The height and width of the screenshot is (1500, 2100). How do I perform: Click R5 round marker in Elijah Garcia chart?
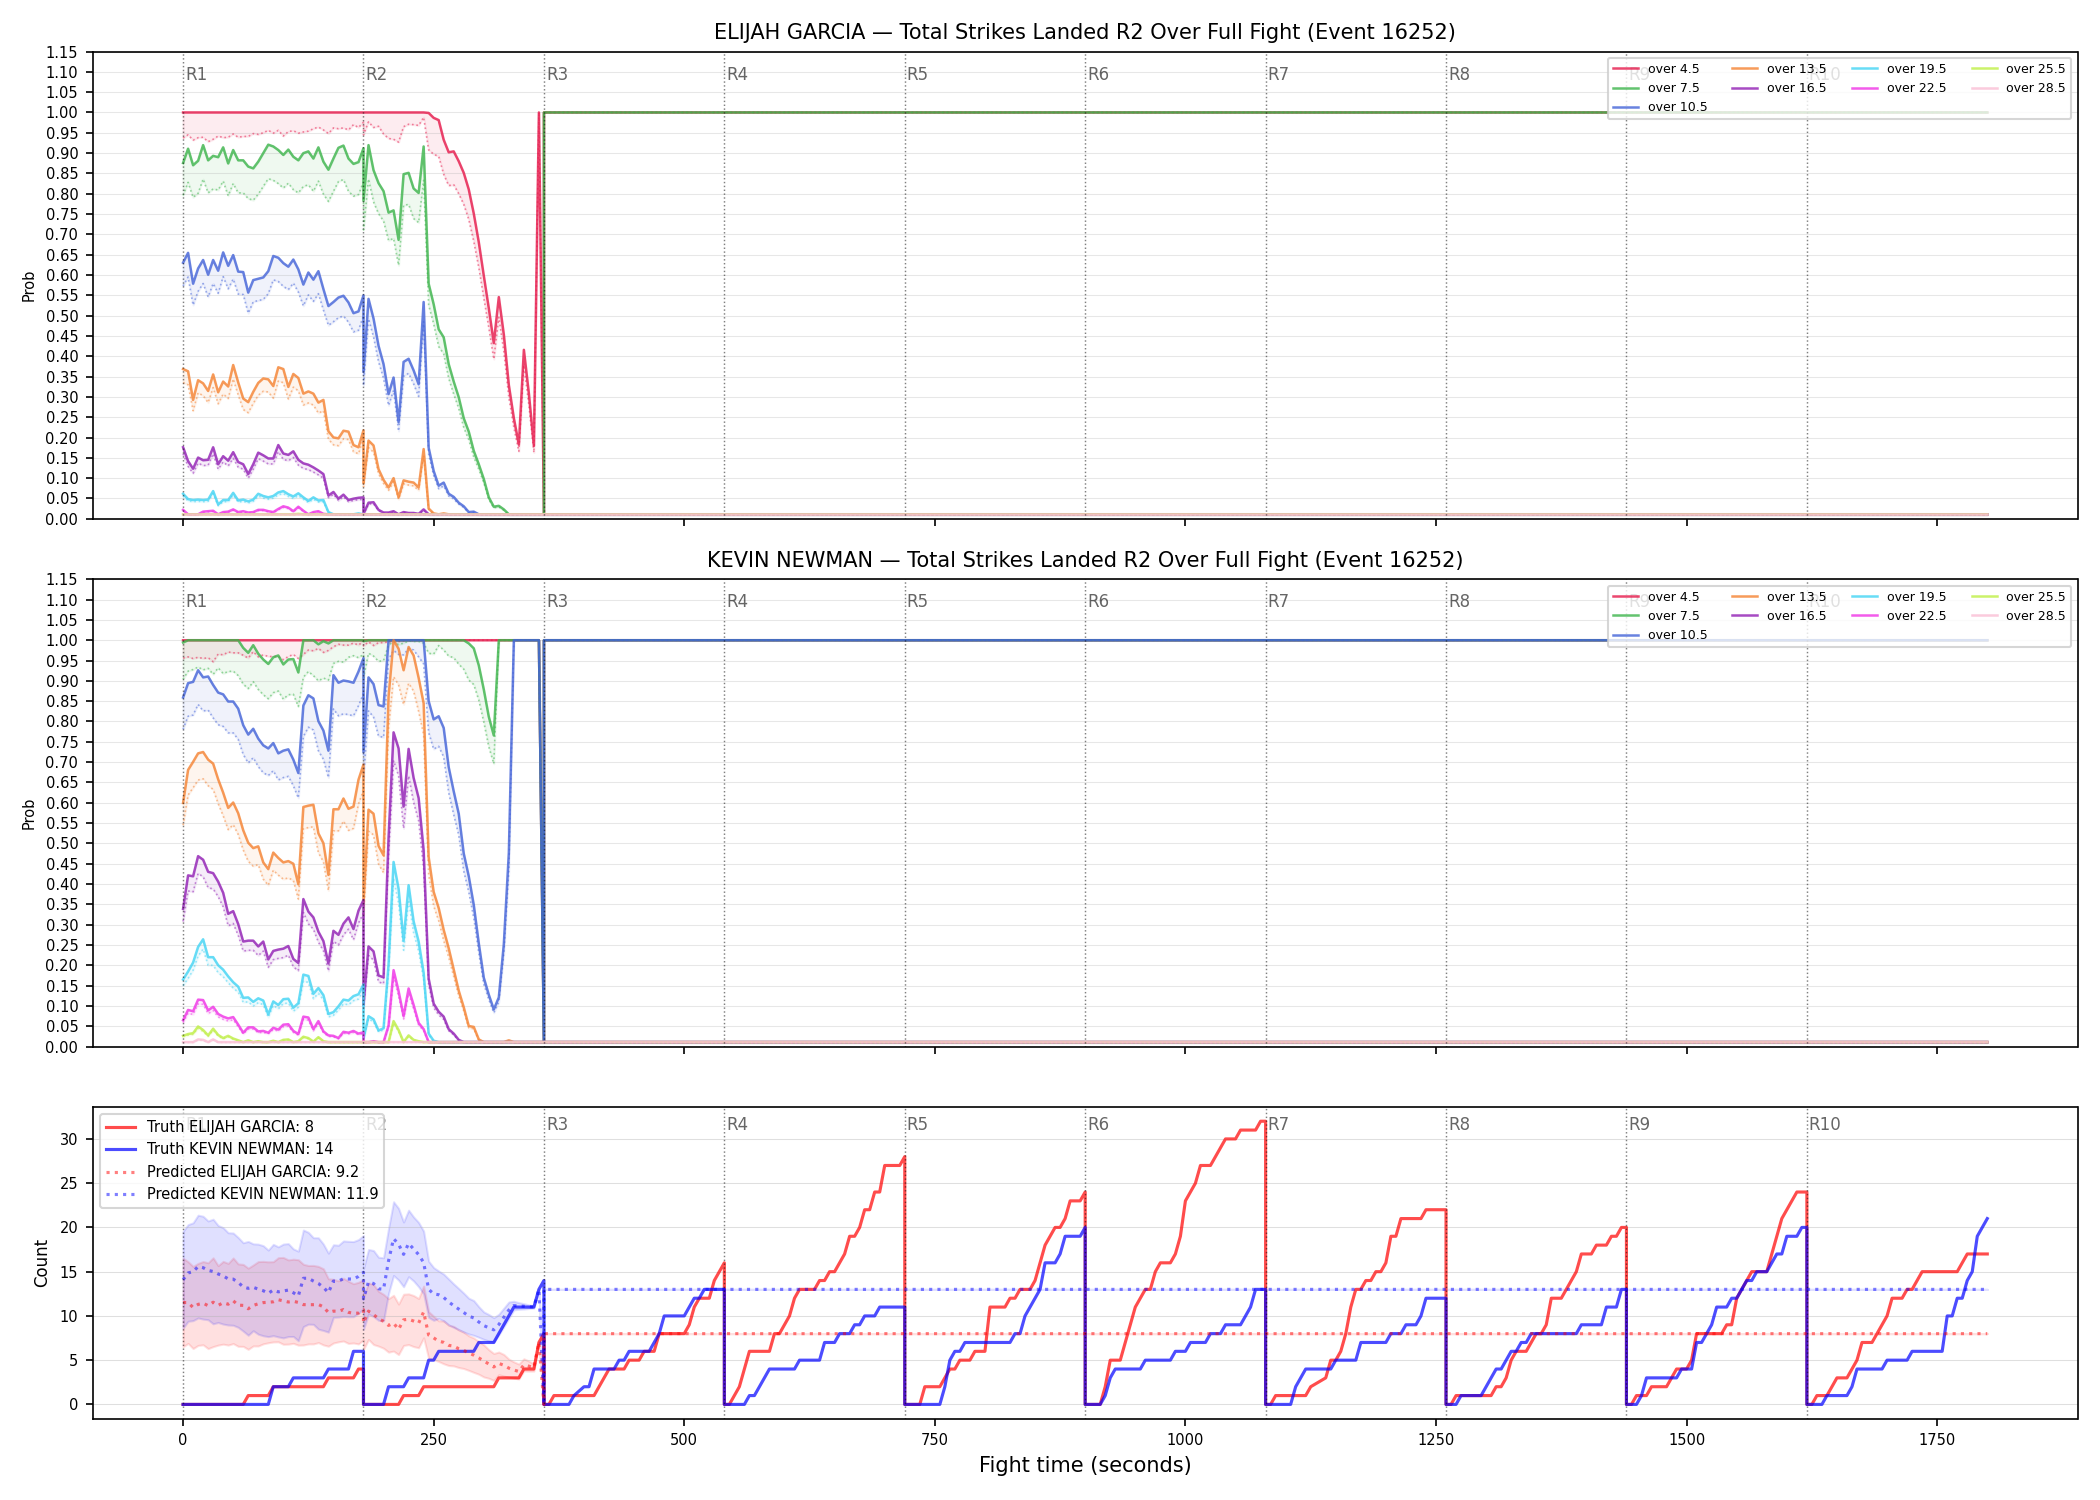tap(917, 74)
